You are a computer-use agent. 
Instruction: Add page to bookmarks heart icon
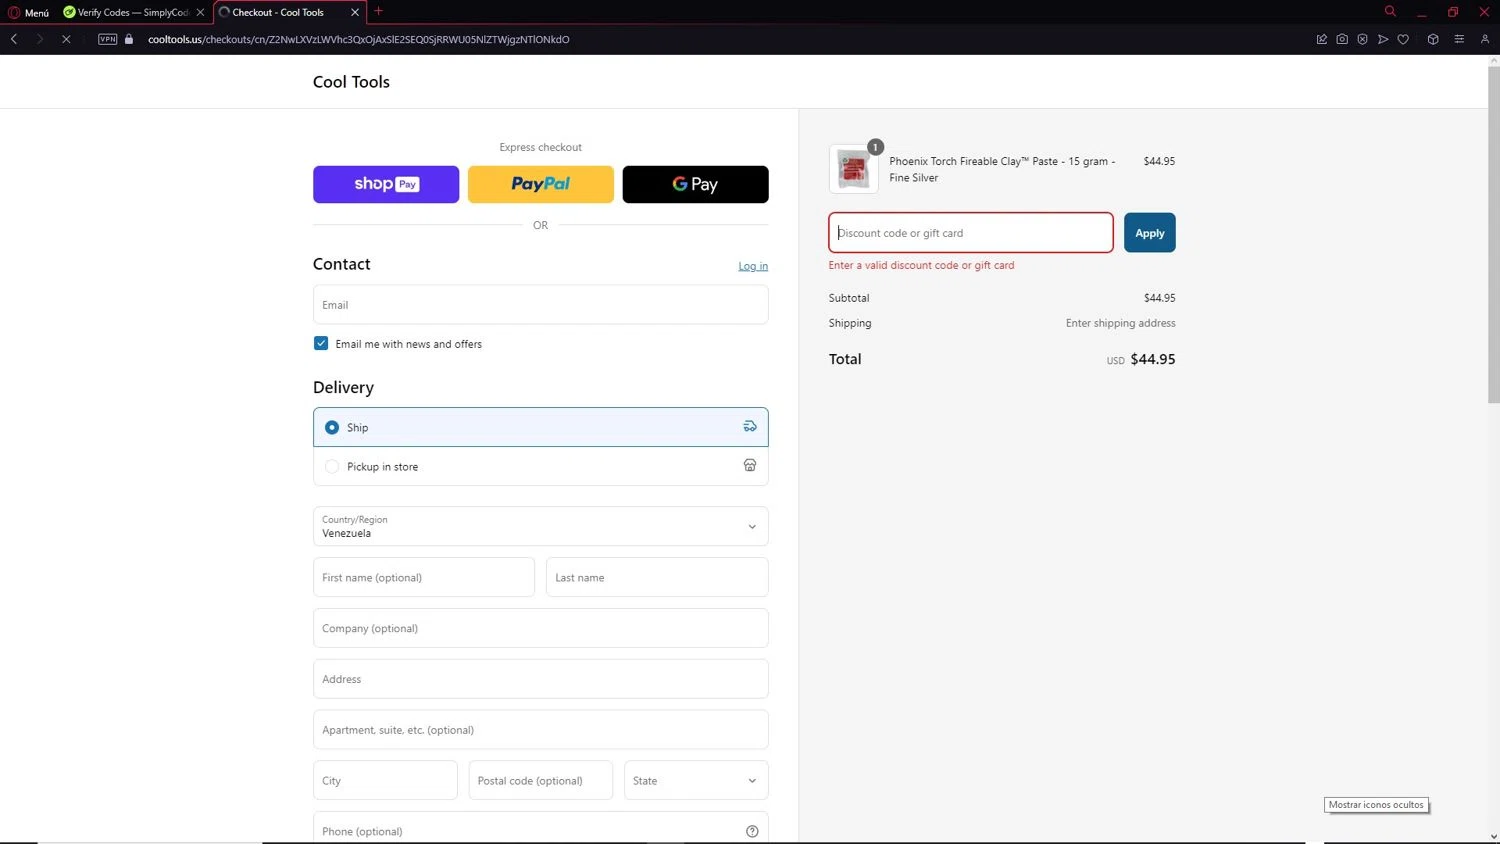coord(1403,39)
